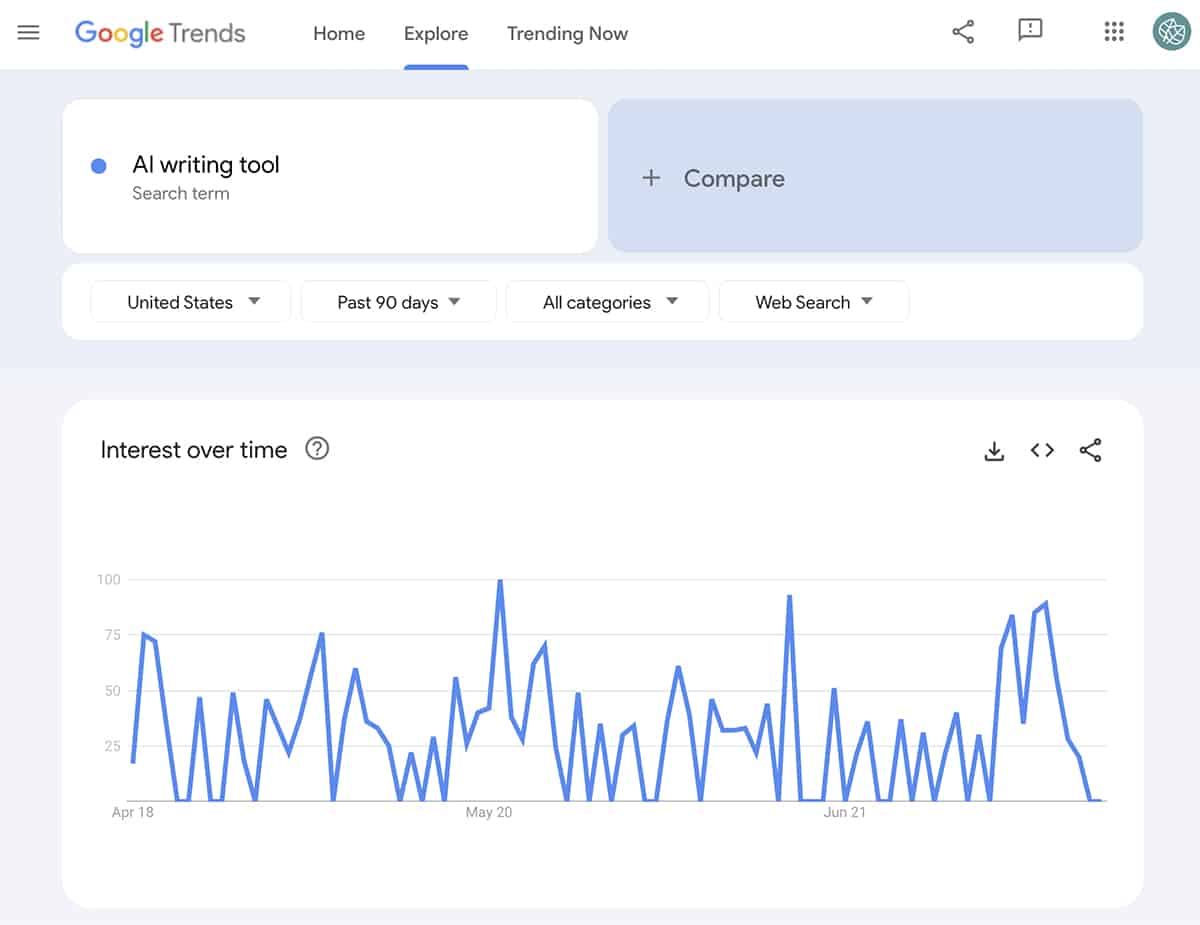This screenshot has height=925, width=1200.
Task: Click the top share icon
Action: click(963, 32)
